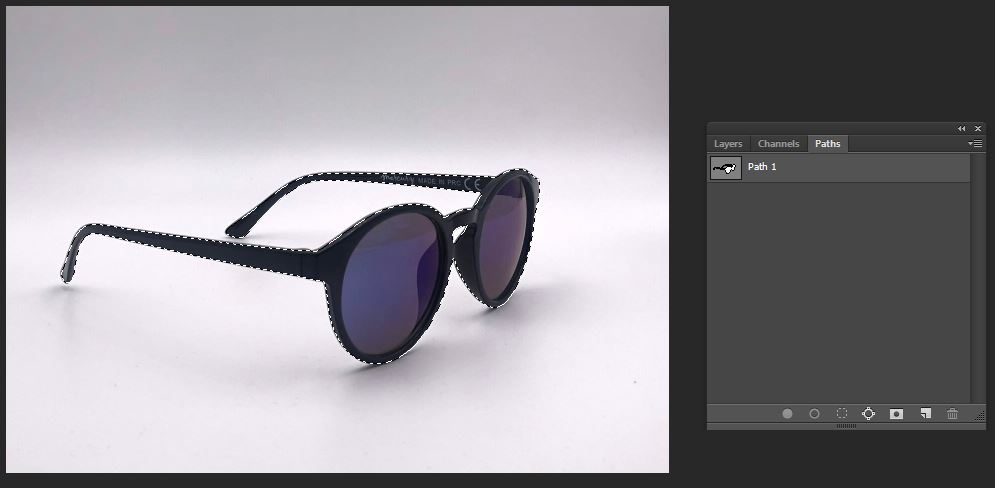
Task: Collapse the panel using the double-arrow icon
Action: click(x=962, y=129)
